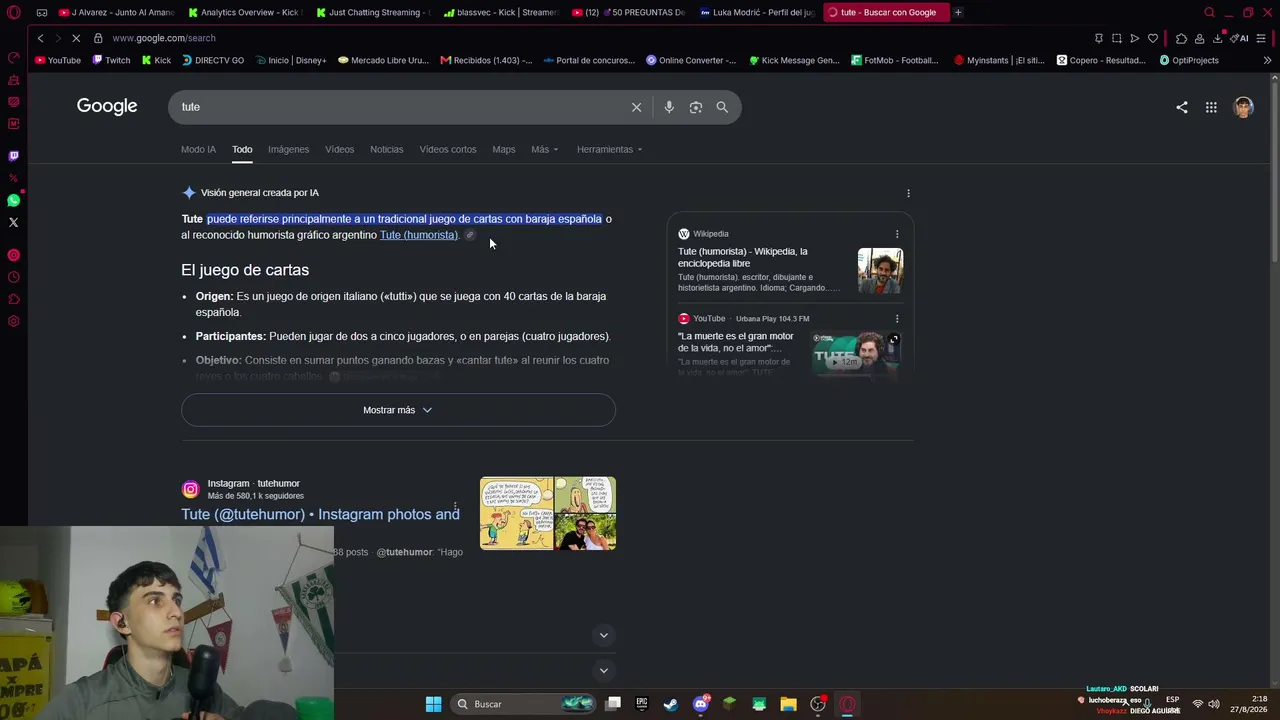Viewport: 1280px width, 720px height.
Task: Search open tabs with the magnifier
Action: click(x=1209, y=12)
